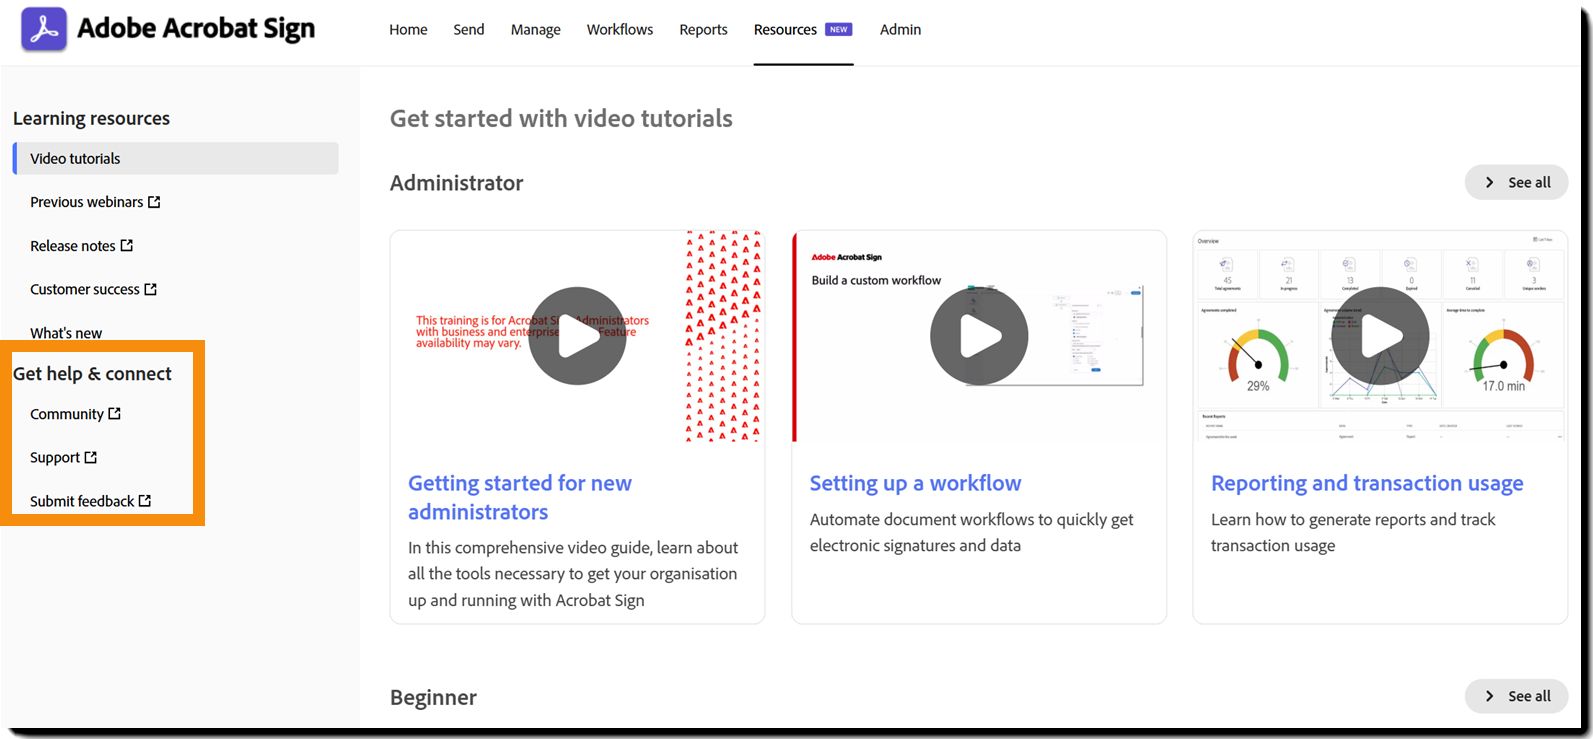Click the Administrator section heading
Image resolution: width=1593 pixels, height=739 pixels.
pos(456,183)
